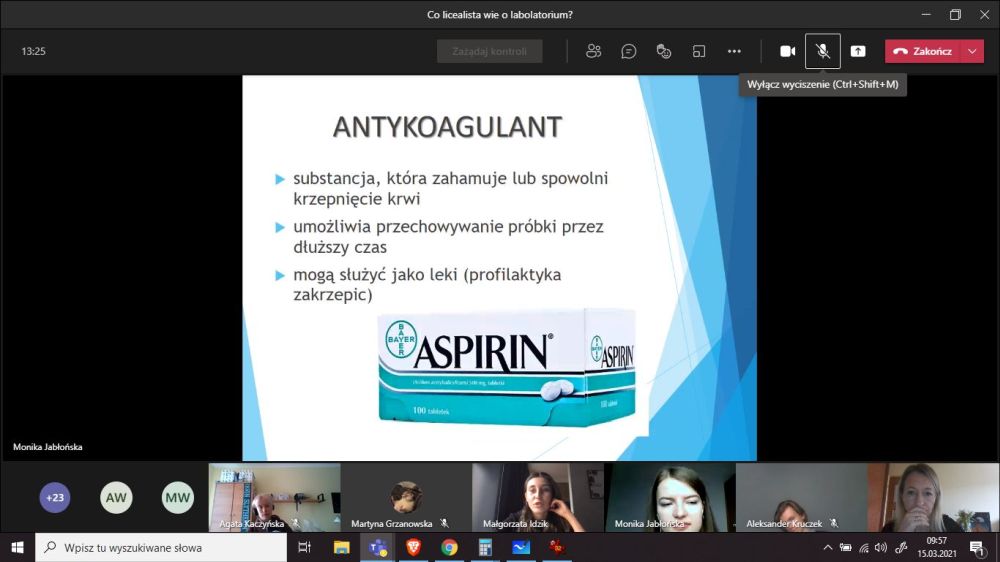Open Task View in the taskbar
1000x562 pixels.
pos(305,547)
